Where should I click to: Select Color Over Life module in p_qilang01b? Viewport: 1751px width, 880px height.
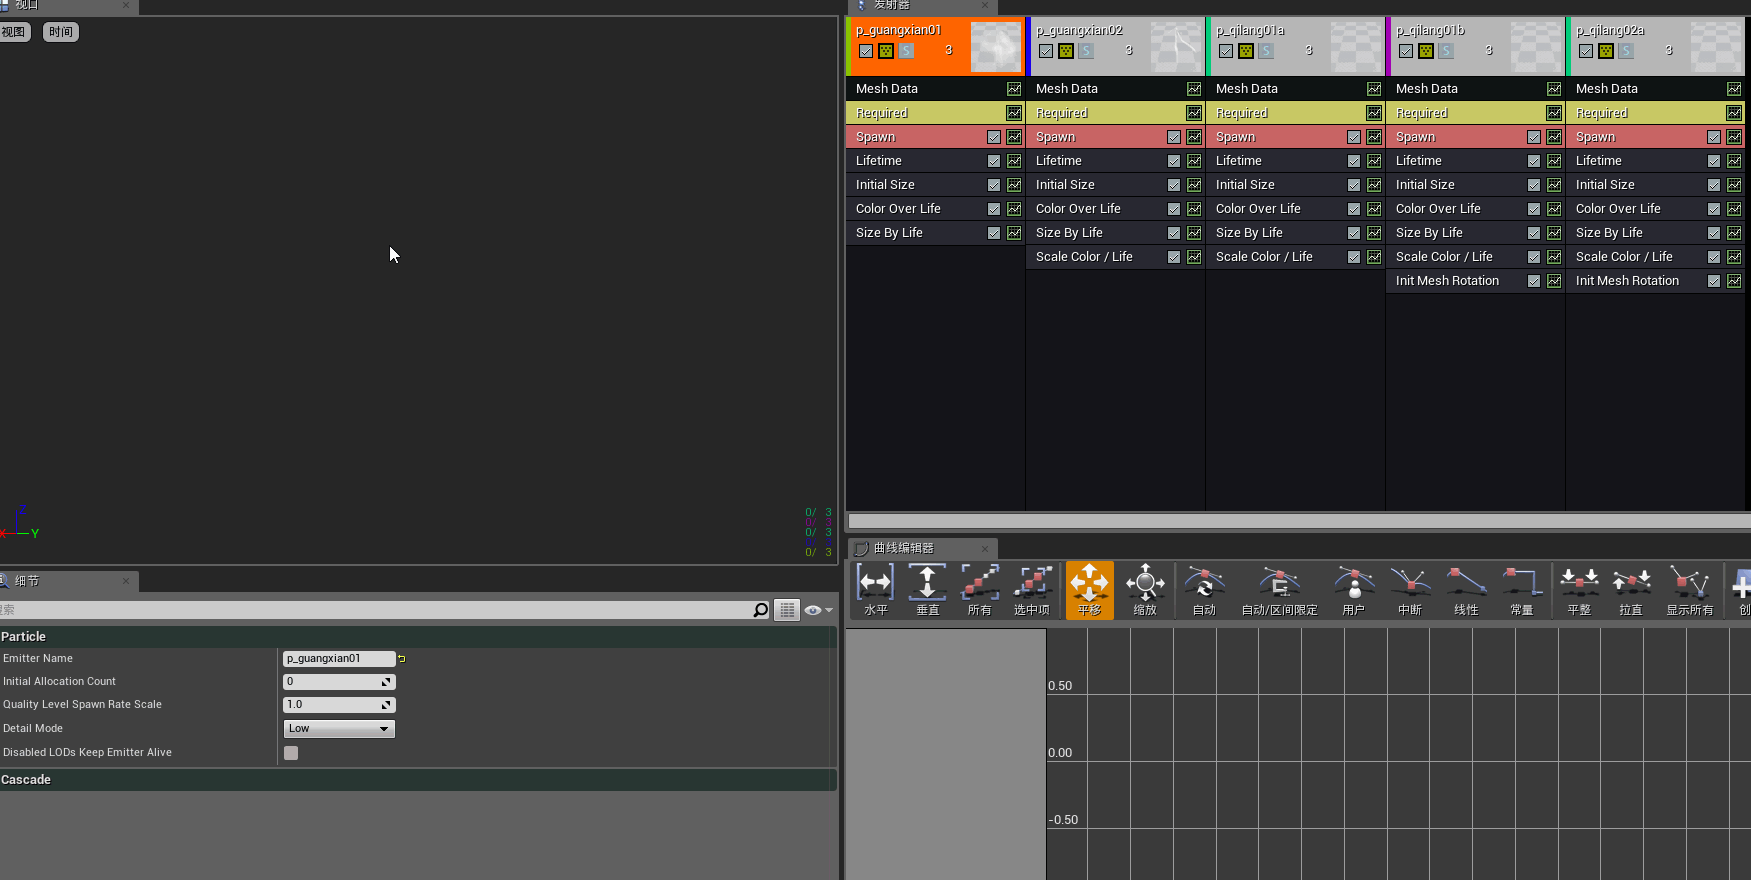click(1475, 209)
